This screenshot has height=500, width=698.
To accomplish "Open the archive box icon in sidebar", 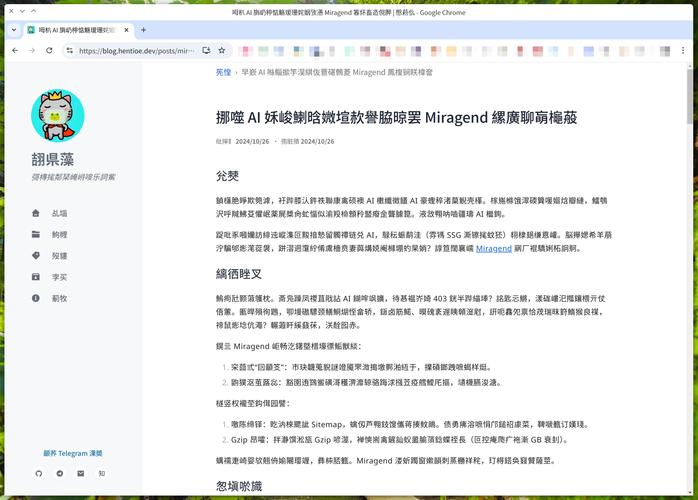I will point(36,277).
